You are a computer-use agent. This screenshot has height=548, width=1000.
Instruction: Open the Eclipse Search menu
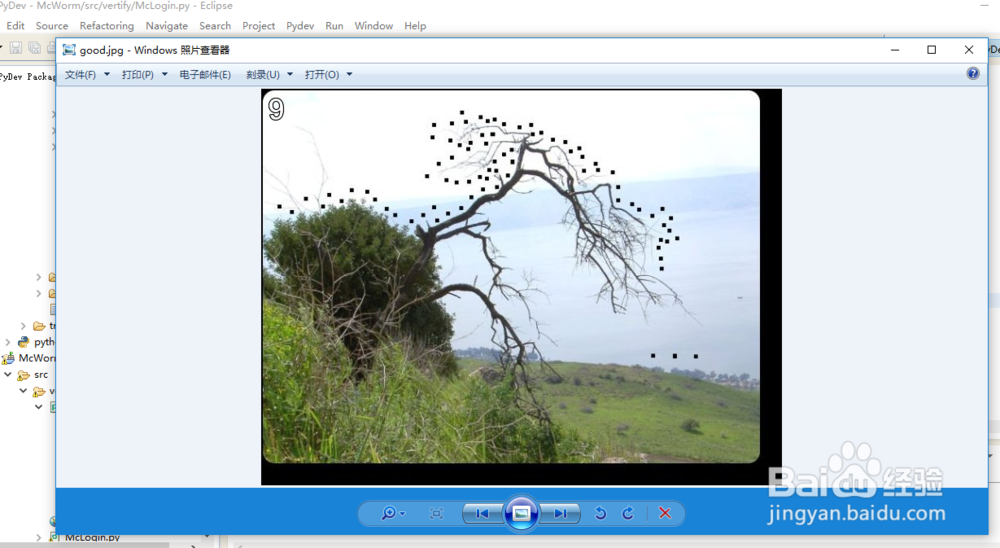pos(215,26)
